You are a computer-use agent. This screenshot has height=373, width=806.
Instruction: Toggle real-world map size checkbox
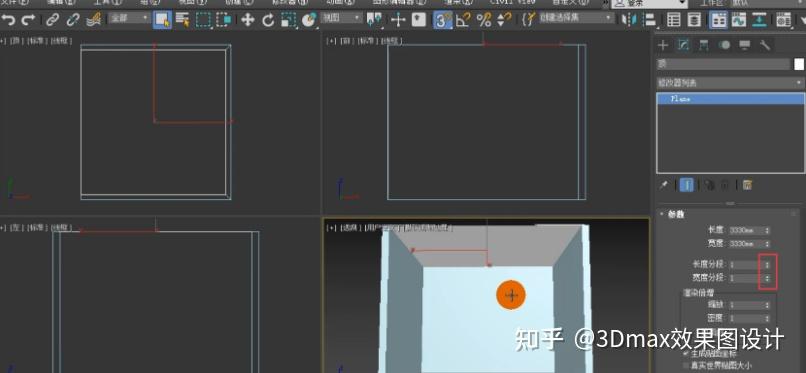pyautogui.click(x=687, y=366)
